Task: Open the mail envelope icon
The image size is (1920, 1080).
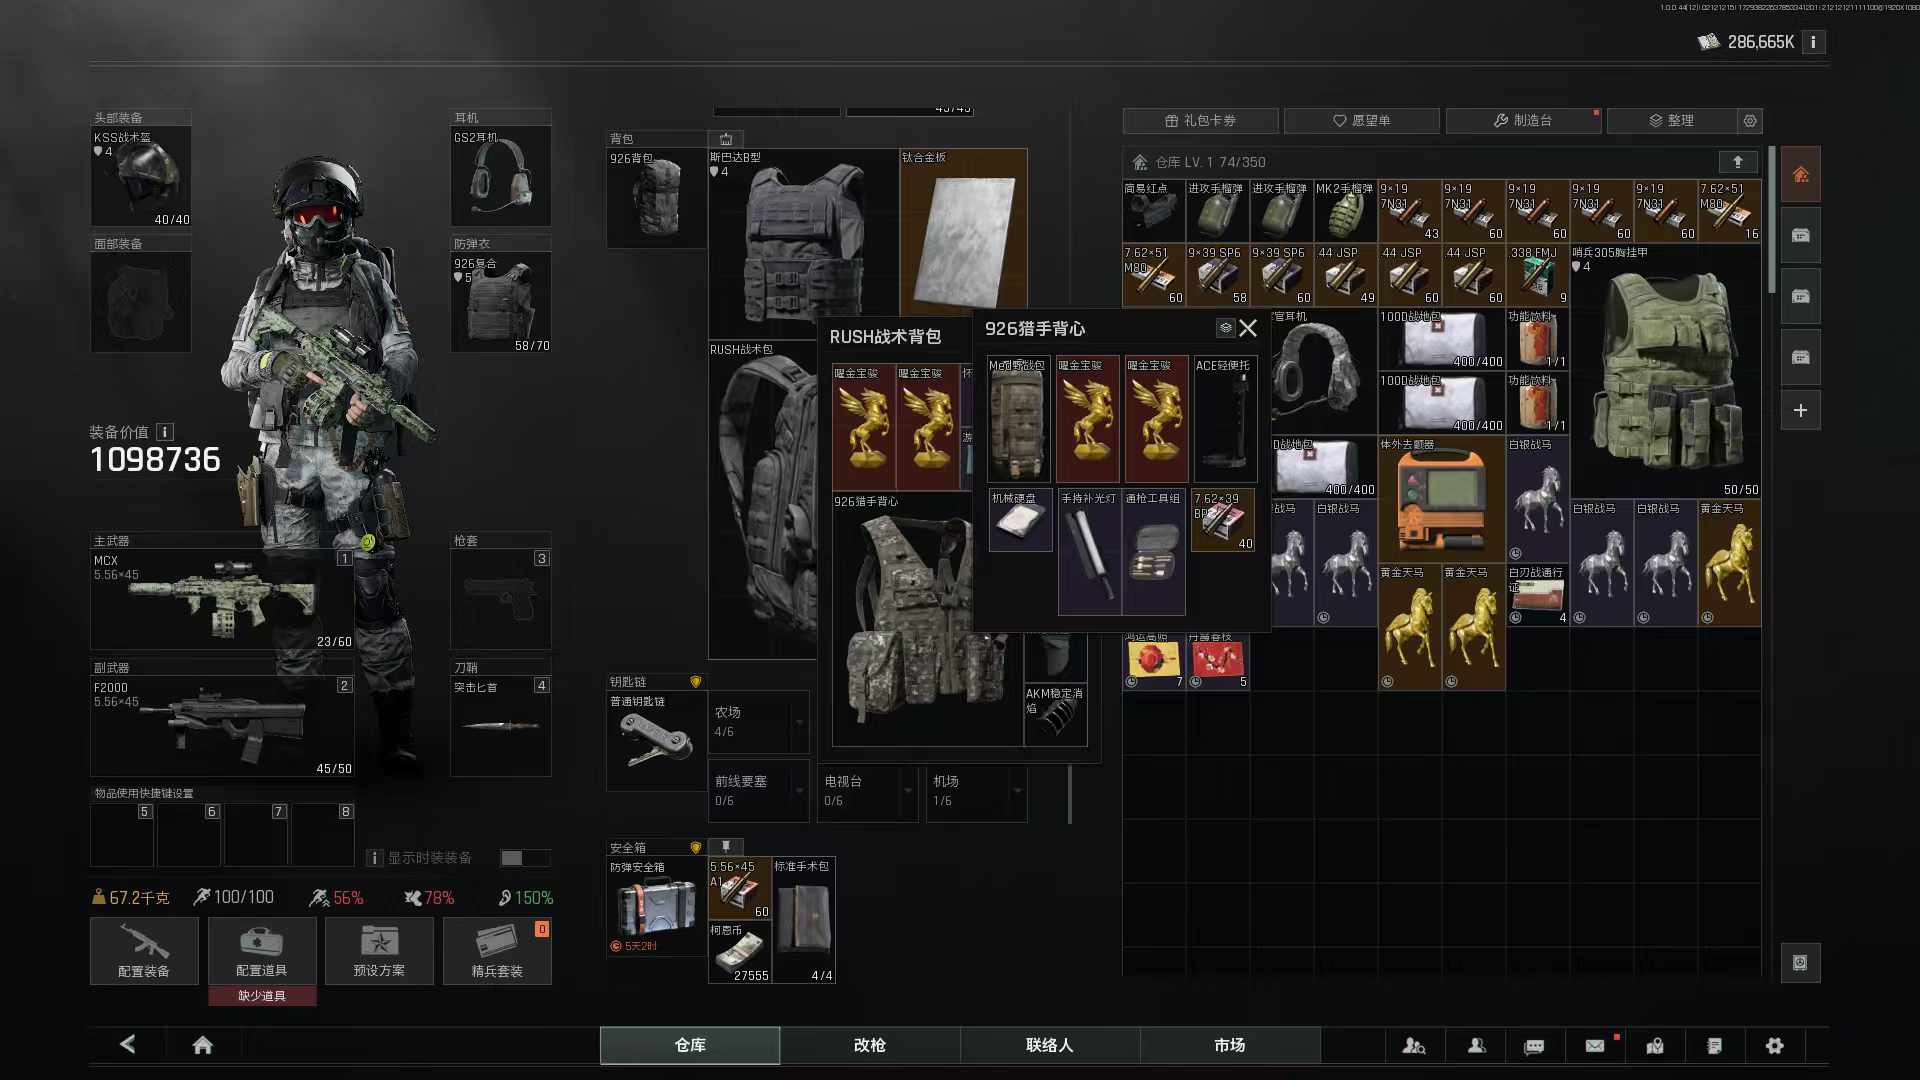Action: click(1595, 1046)
